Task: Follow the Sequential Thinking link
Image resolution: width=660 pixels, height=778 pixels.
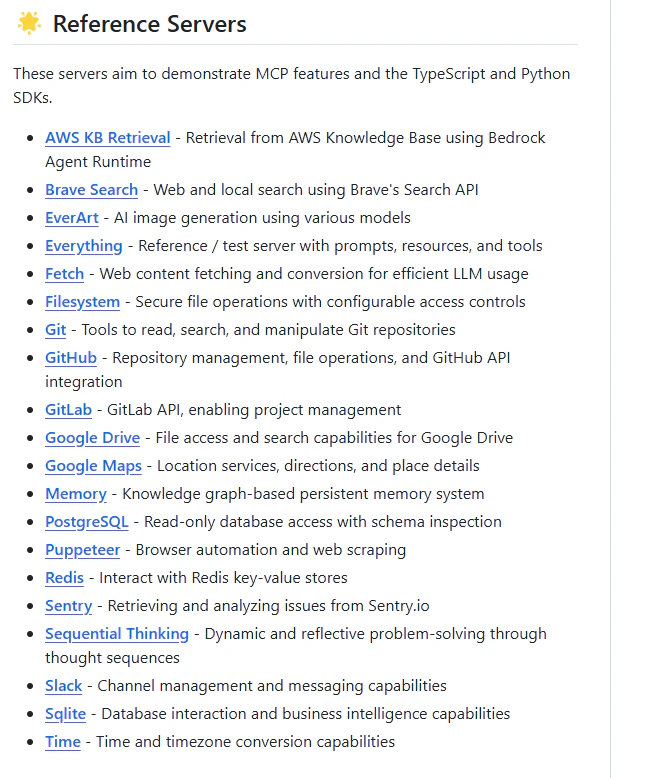Action: [x=117, y=634]
